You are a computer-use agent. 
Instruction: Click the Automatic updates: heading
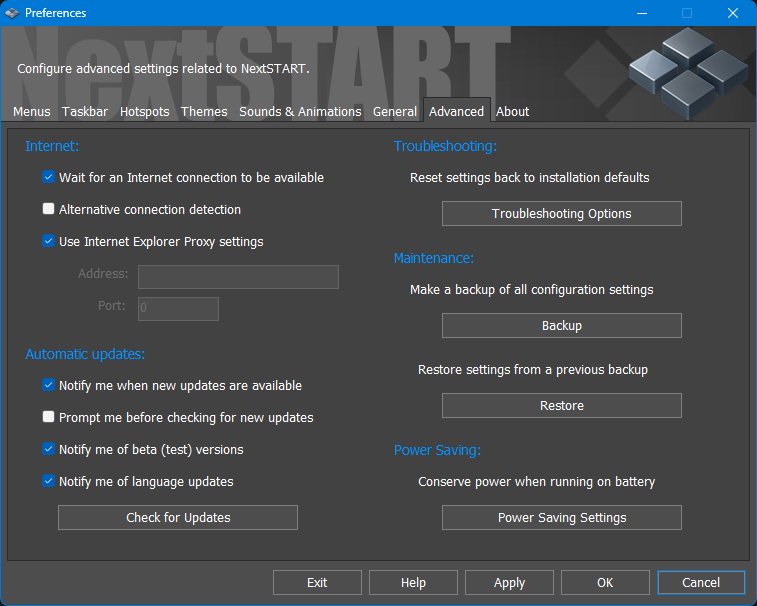pyautogui.click(x=85, y=354)
